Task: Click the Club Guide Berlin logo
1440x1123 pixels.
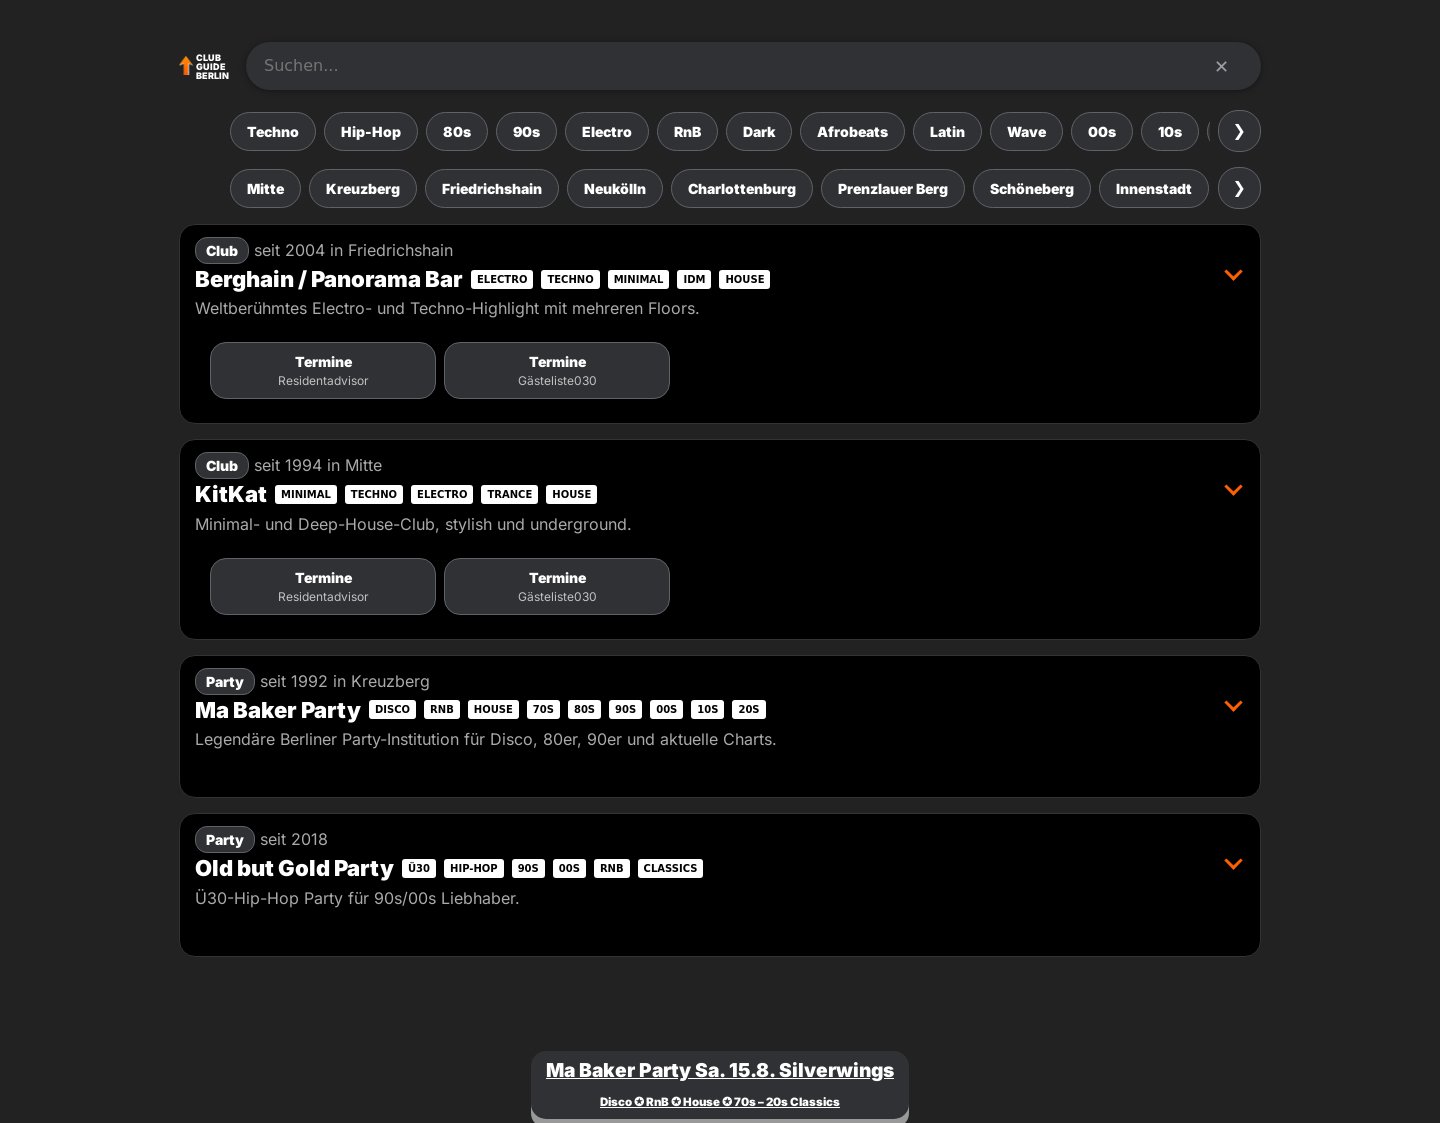Action: click(x=204, y=67)
